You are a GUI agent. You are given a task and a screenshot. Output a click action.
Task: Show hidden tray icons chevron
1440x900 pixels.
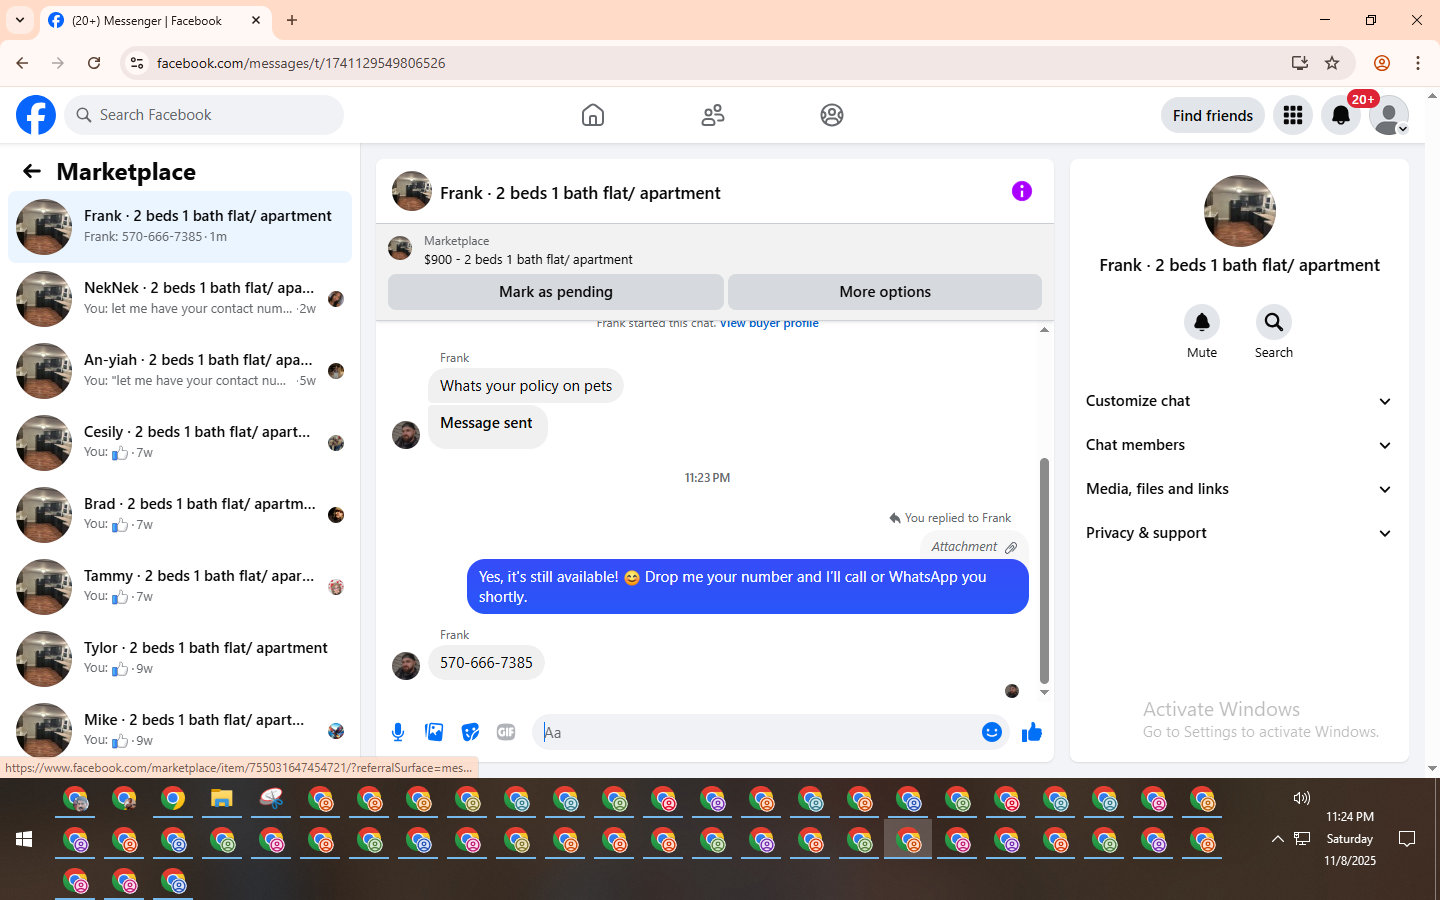coord(1277,839)
